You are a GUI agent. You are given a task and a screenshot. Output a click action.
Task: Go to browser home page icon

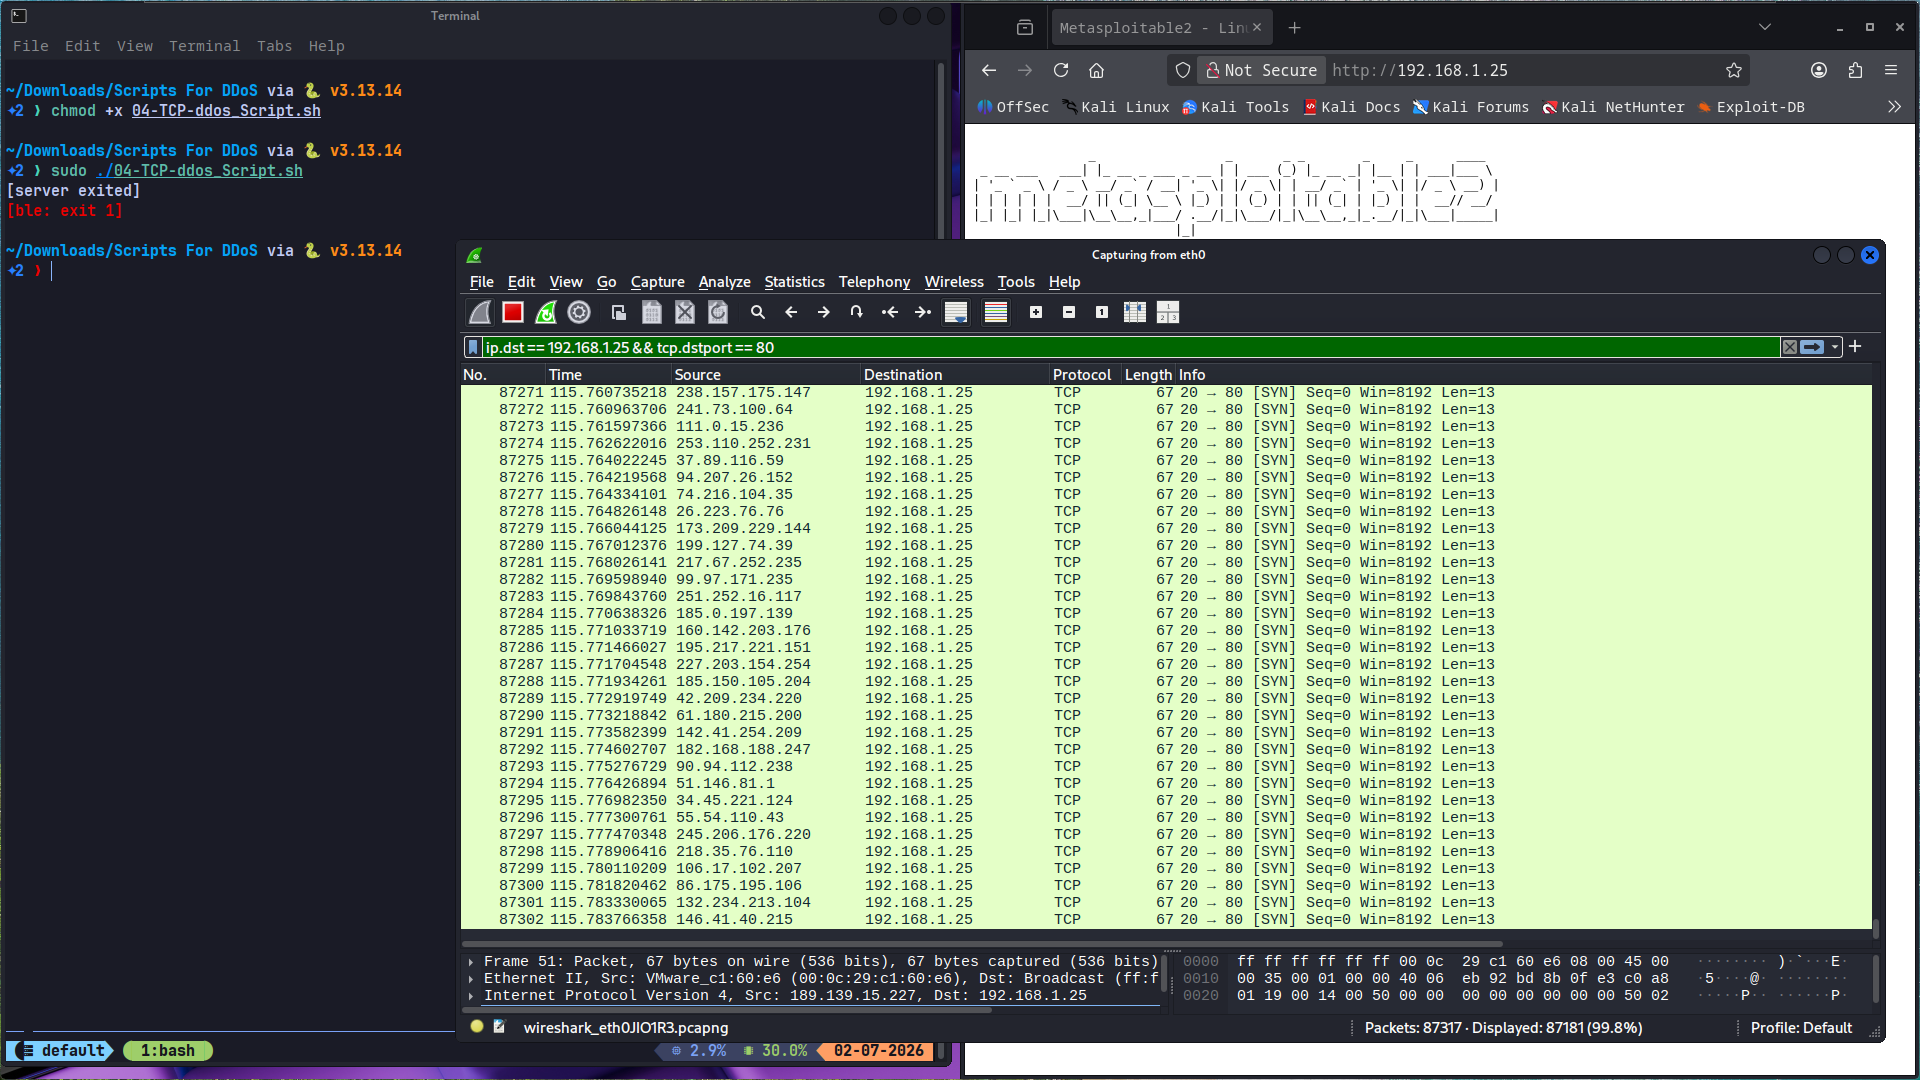point(1097,70)
